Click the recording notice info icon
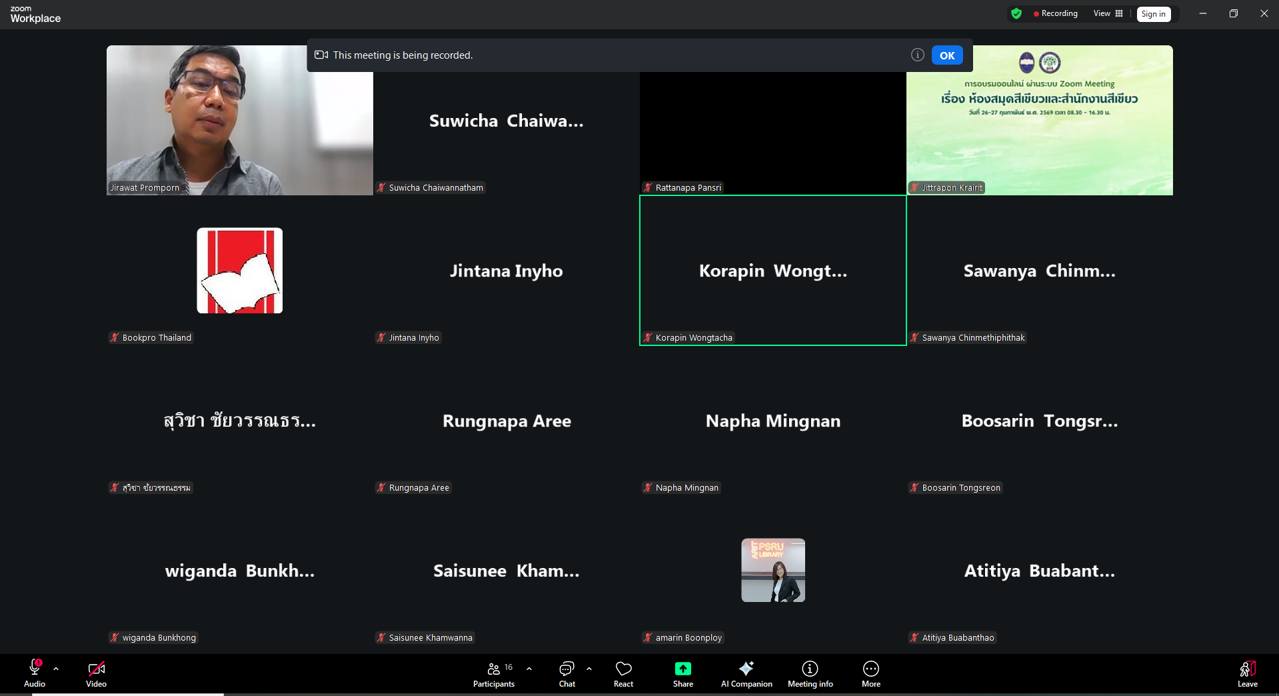This screenshot has height=696, width=1279. click(917, 55)
